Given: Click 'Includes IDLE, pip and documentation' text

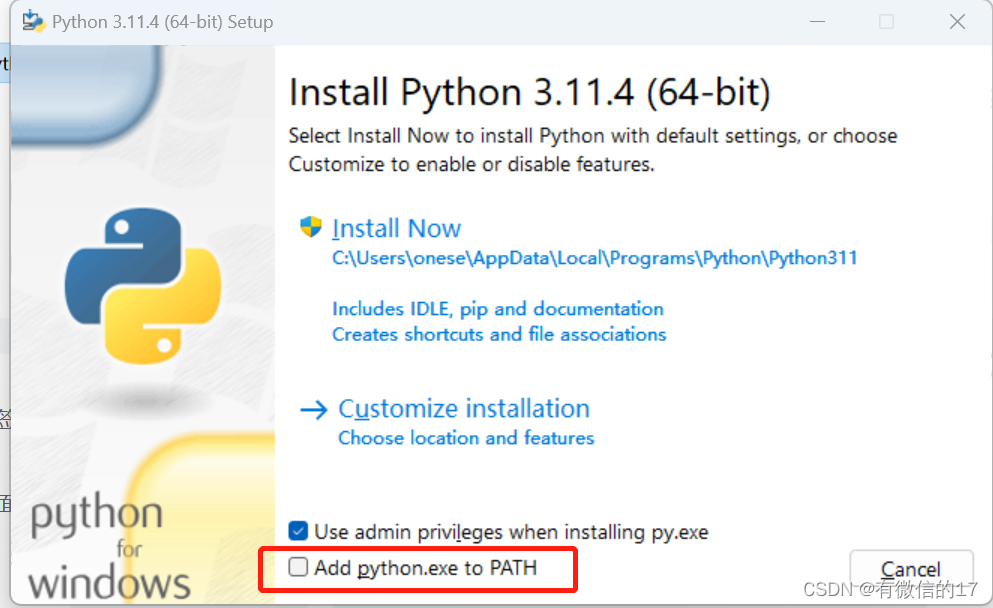Looking at the screenshot, I should pos(497,309).
